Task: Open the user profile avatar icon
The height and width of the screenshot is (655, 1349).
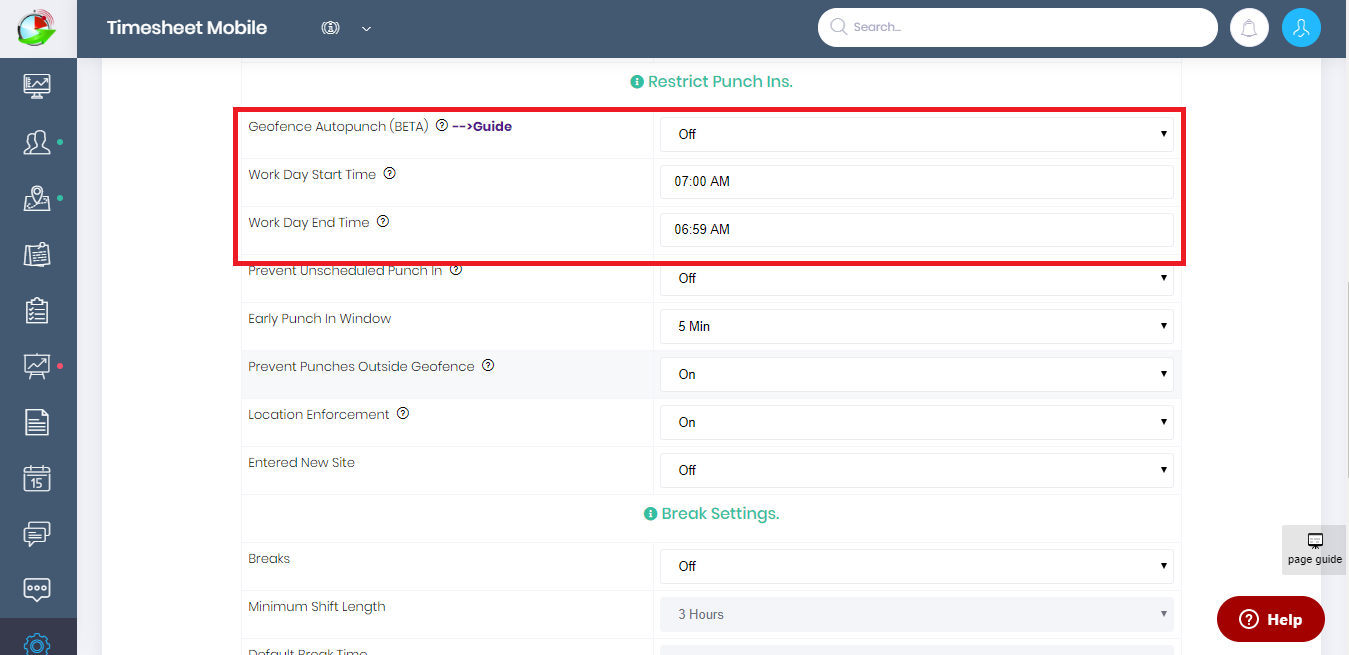Action: (x=1301, y=28)
